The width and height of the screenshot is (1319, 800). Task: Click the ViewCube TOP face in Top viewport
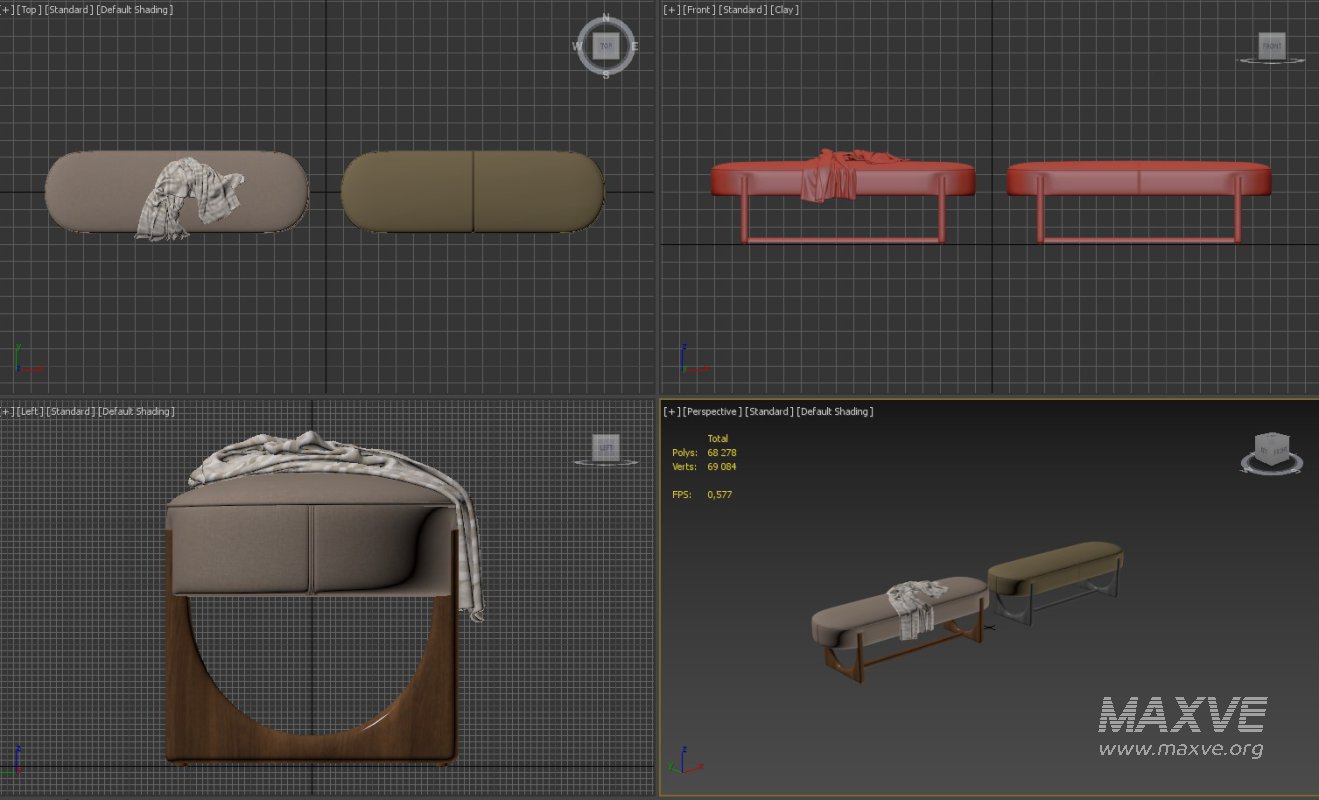605,46
